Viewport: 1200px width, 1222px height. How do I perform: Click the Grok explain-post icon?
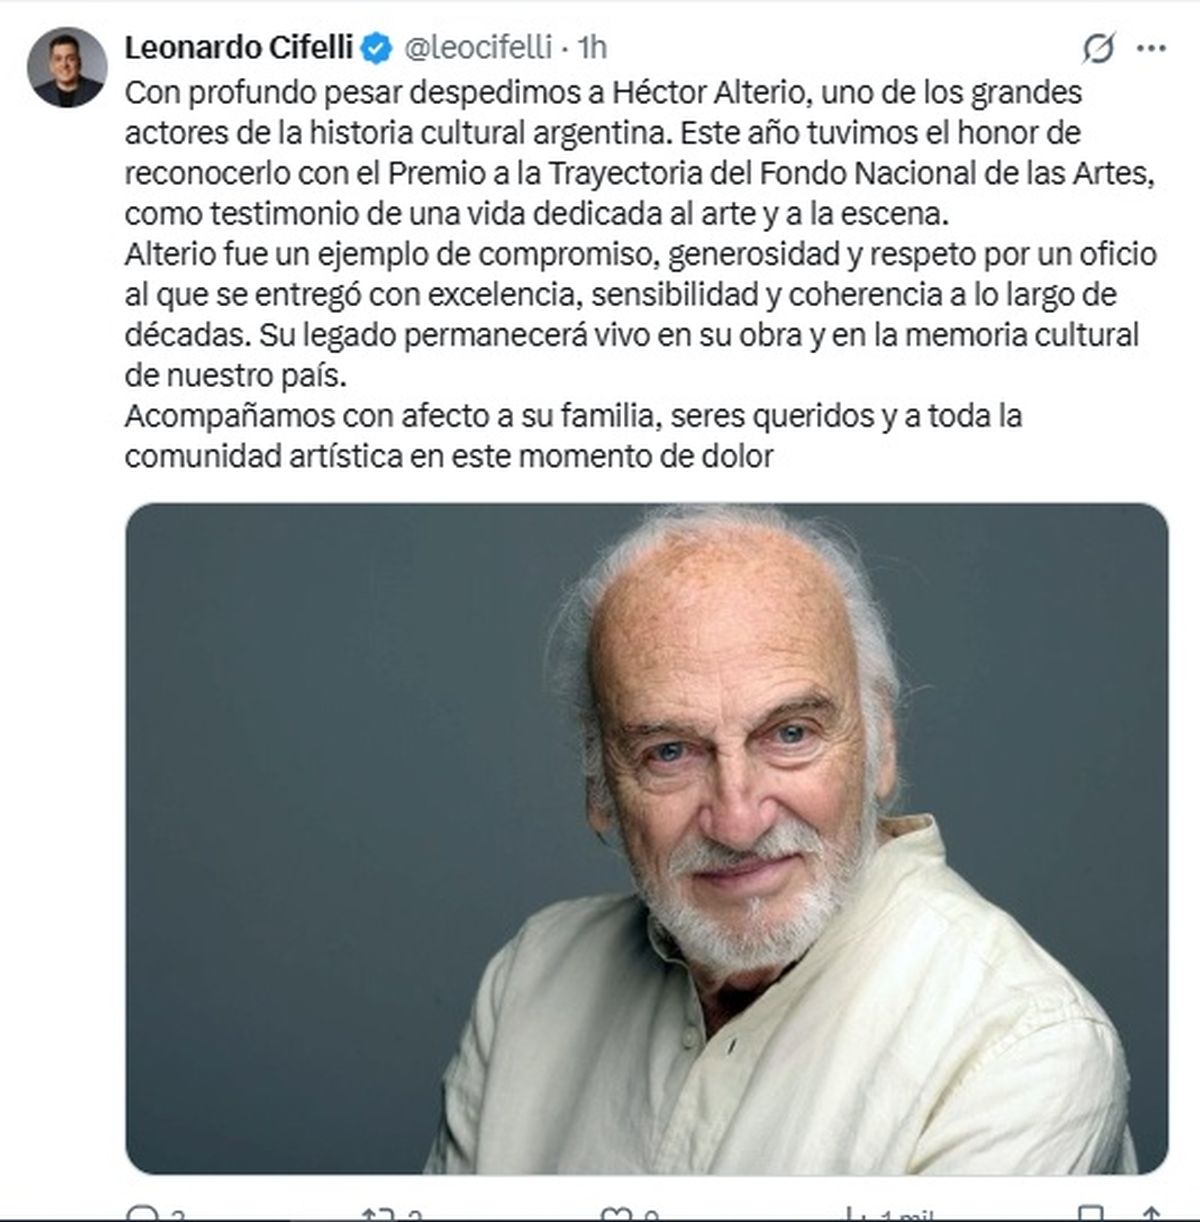click(1098, 47)
